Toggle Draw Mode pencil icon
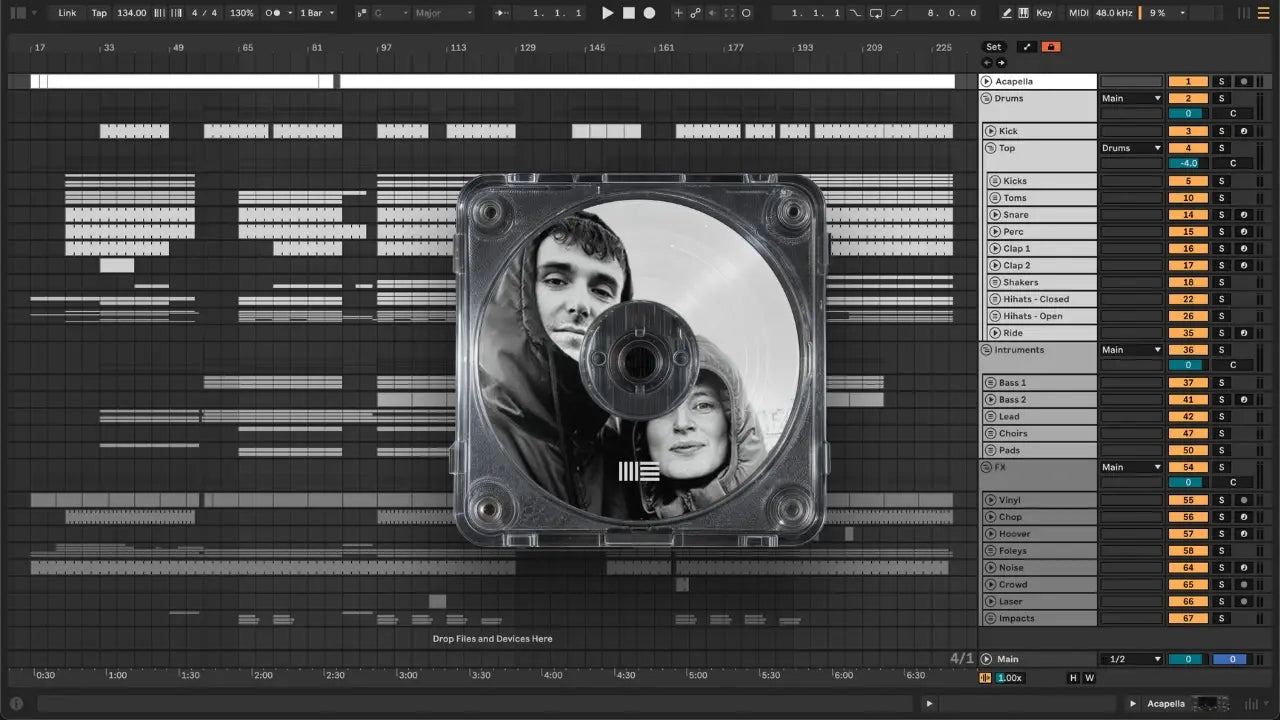 point(1006,13)
